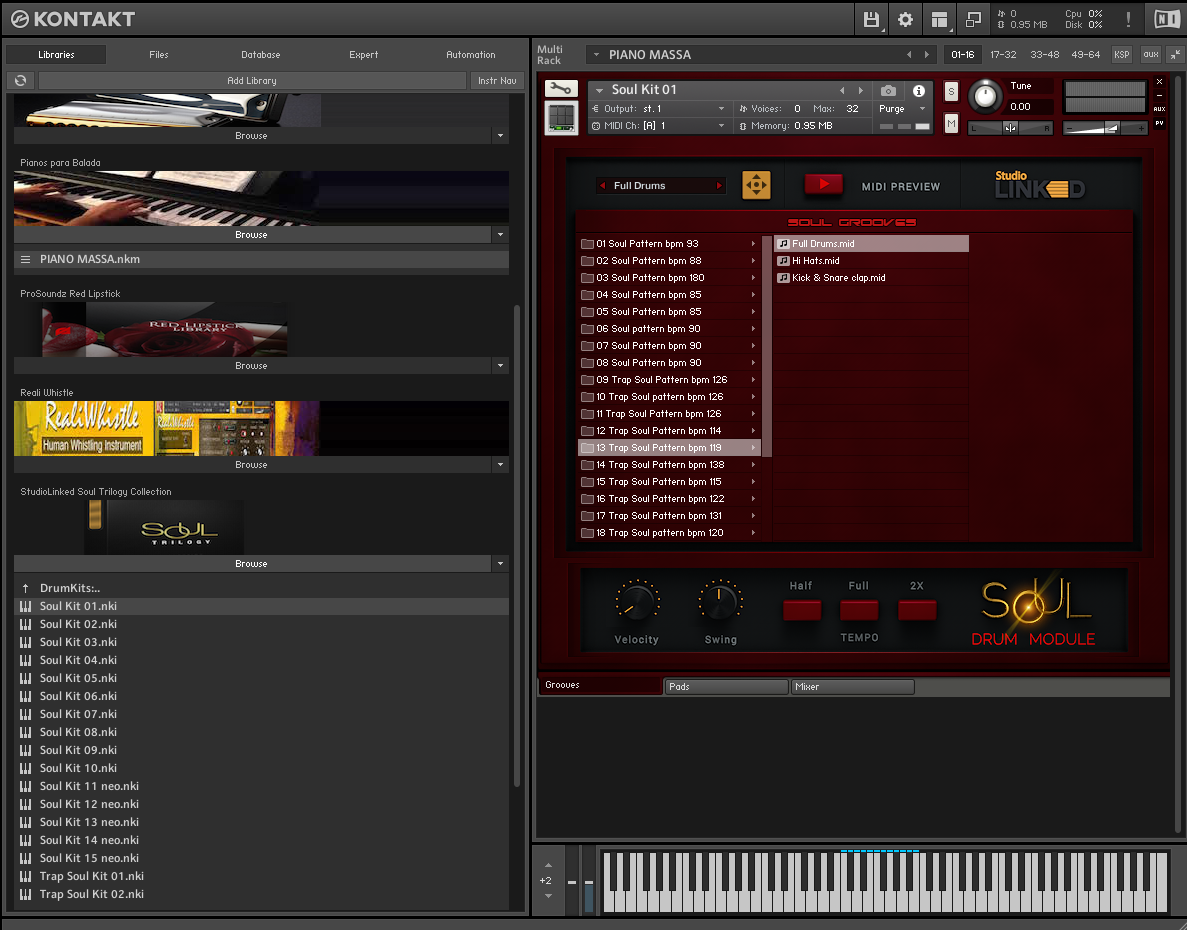1187x930 pixels.
Task: Select next groove type with right red arrow
Action: coord(719,185)
